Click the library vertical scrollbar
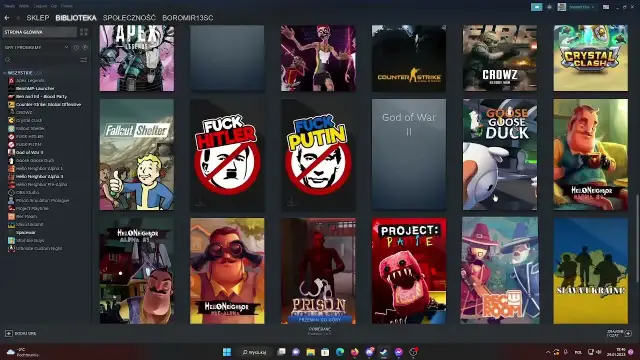640x360 pixels. [637, 238]
